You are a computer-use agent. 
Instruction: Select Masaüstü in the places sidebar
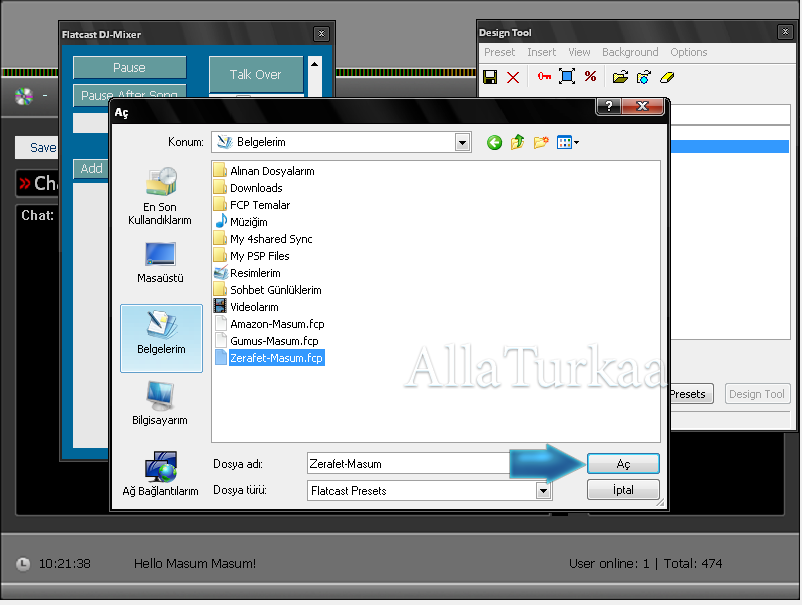[160, 263]
